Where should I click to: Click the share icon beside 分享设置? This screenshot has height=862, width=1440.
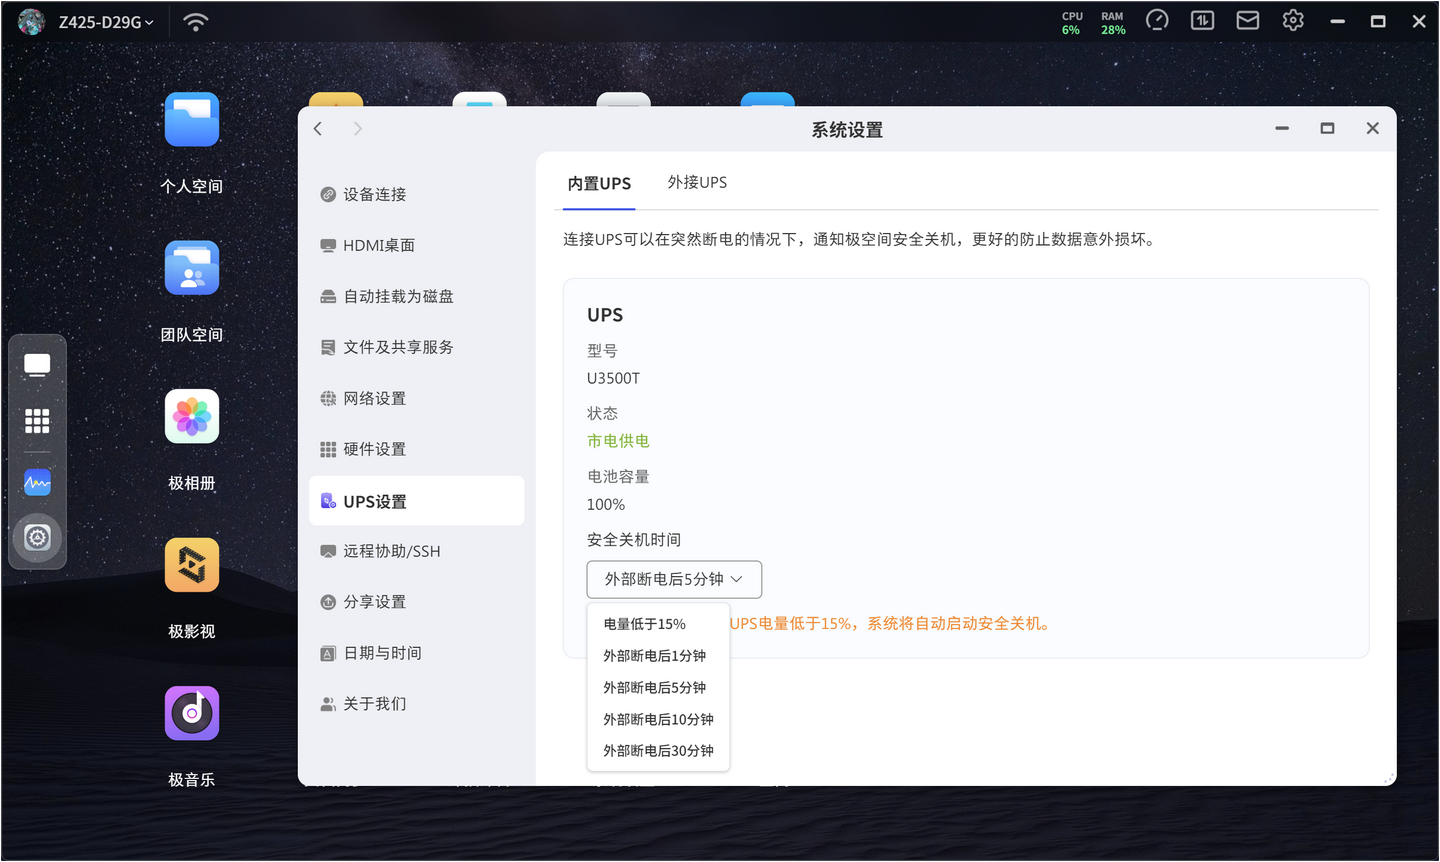328,602
